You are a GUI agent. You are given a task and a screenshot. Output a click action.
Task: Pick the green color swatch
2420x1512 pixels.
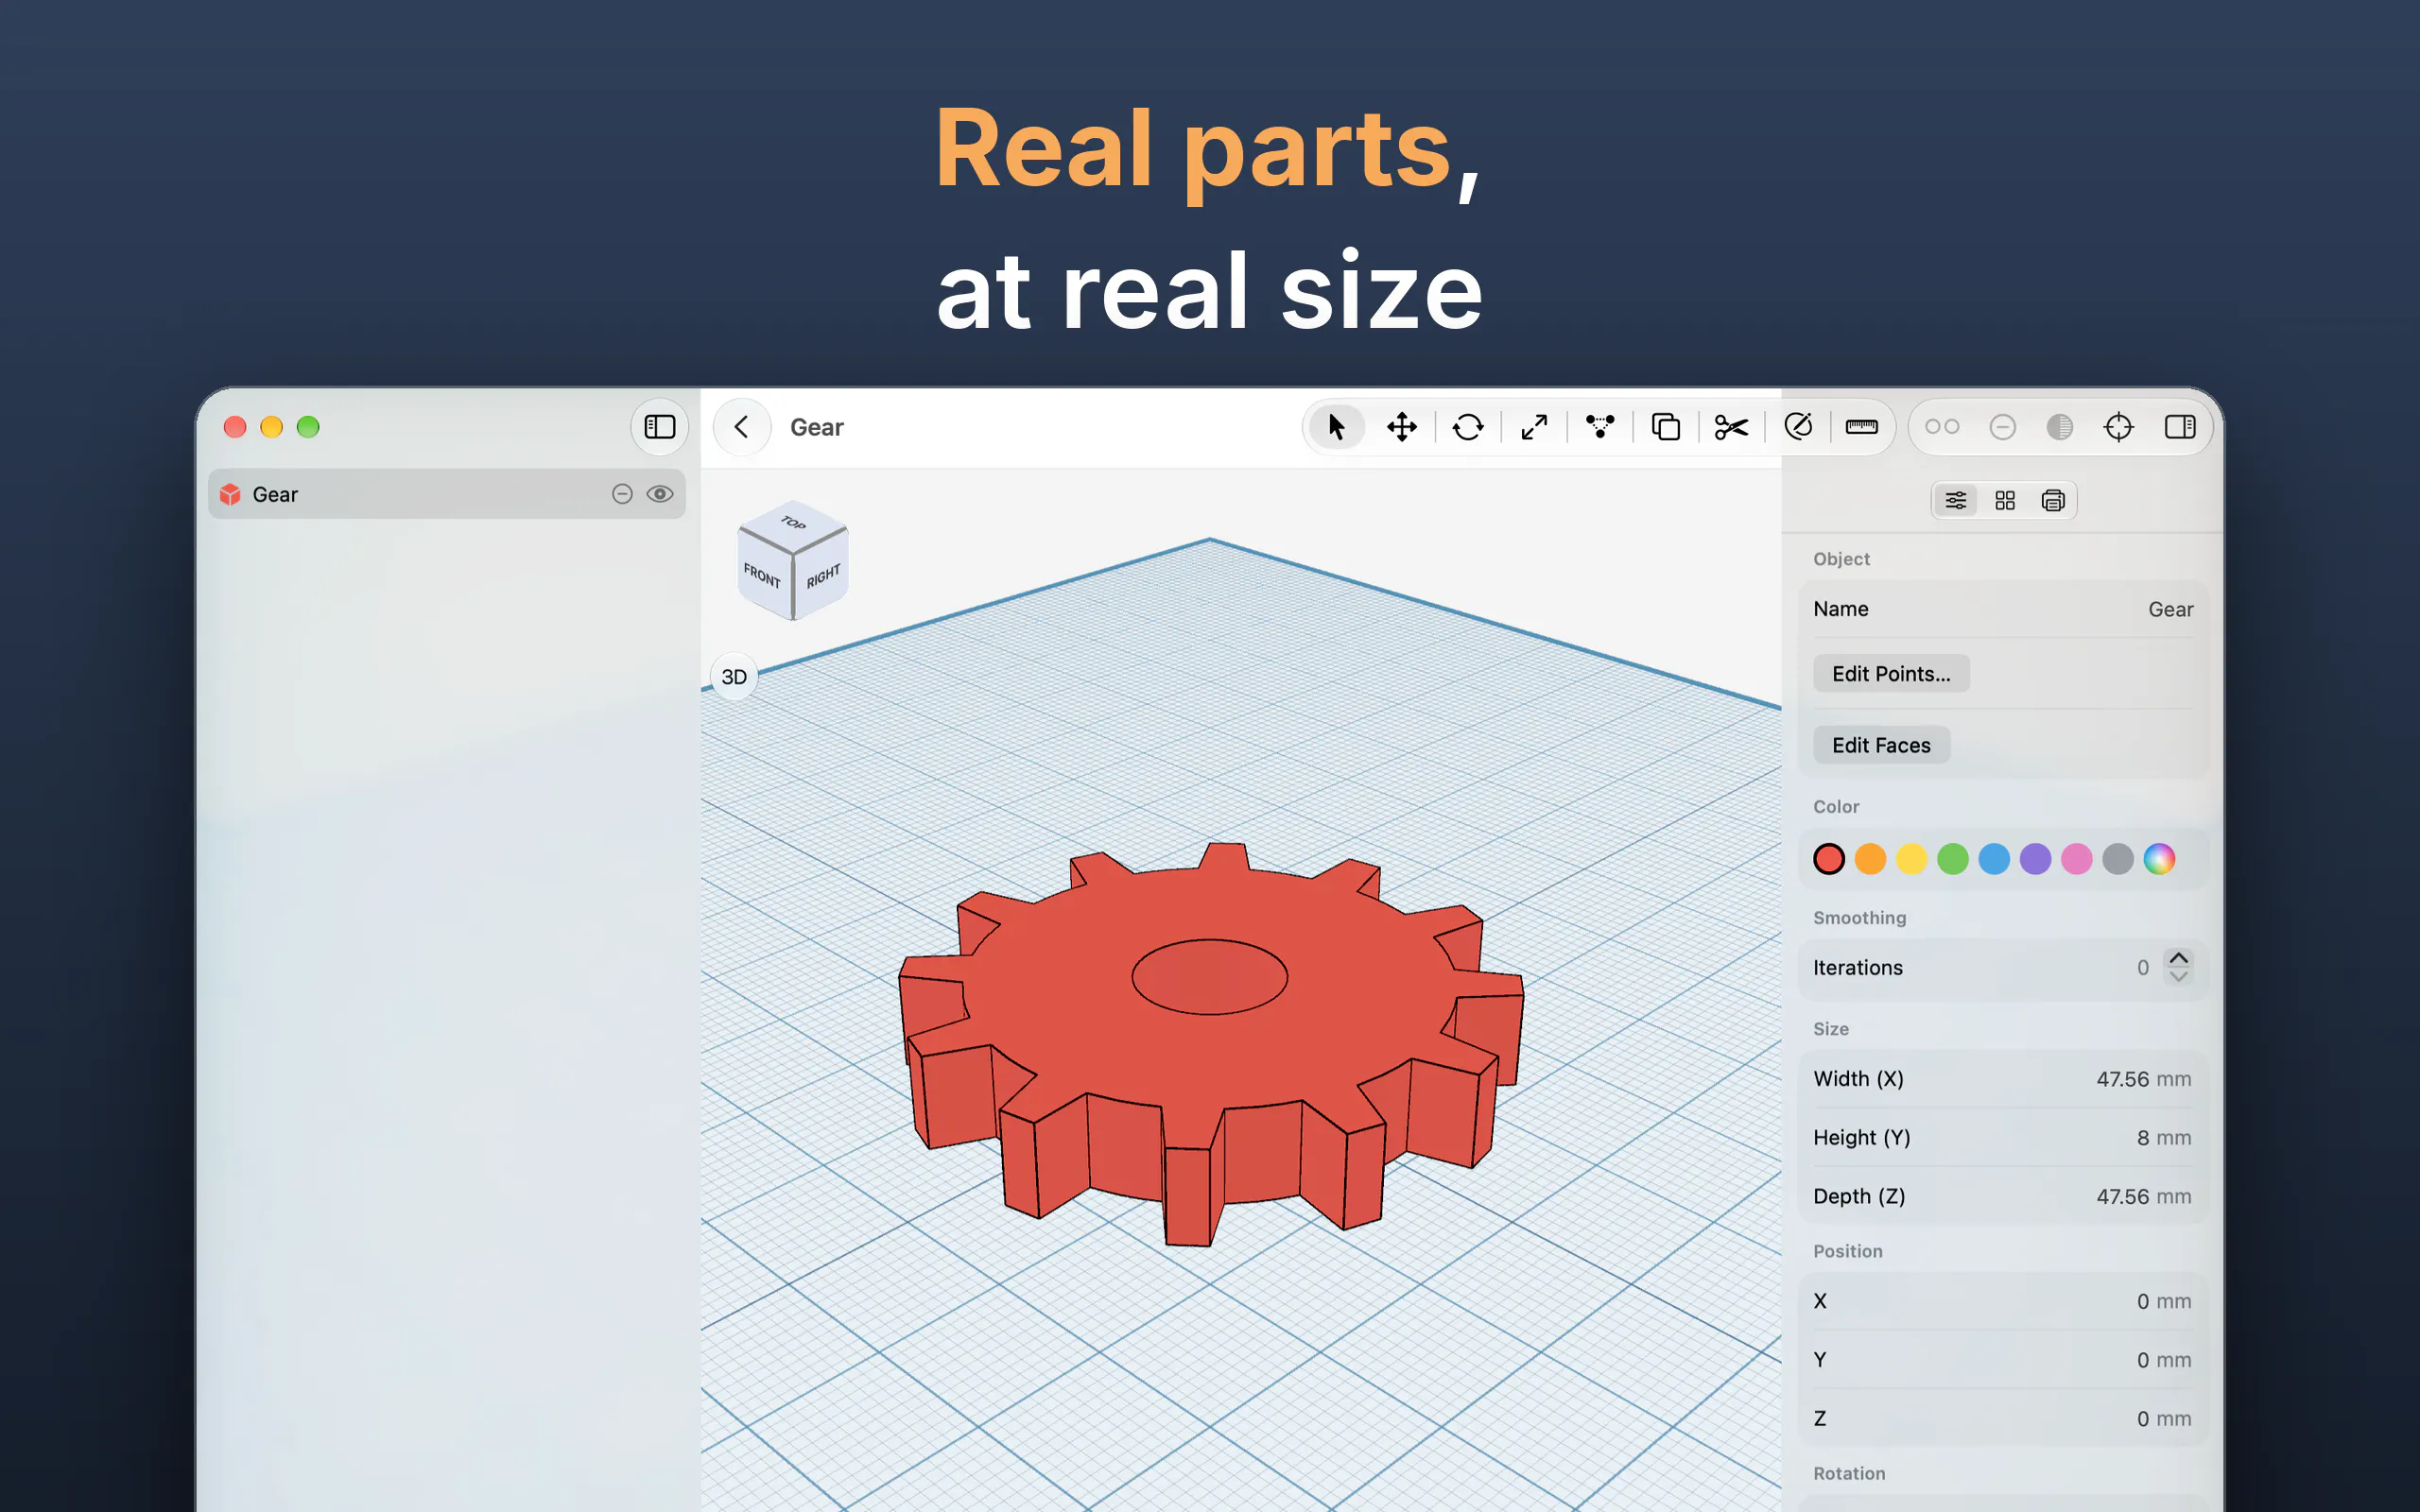click(x=1953, y=859)
